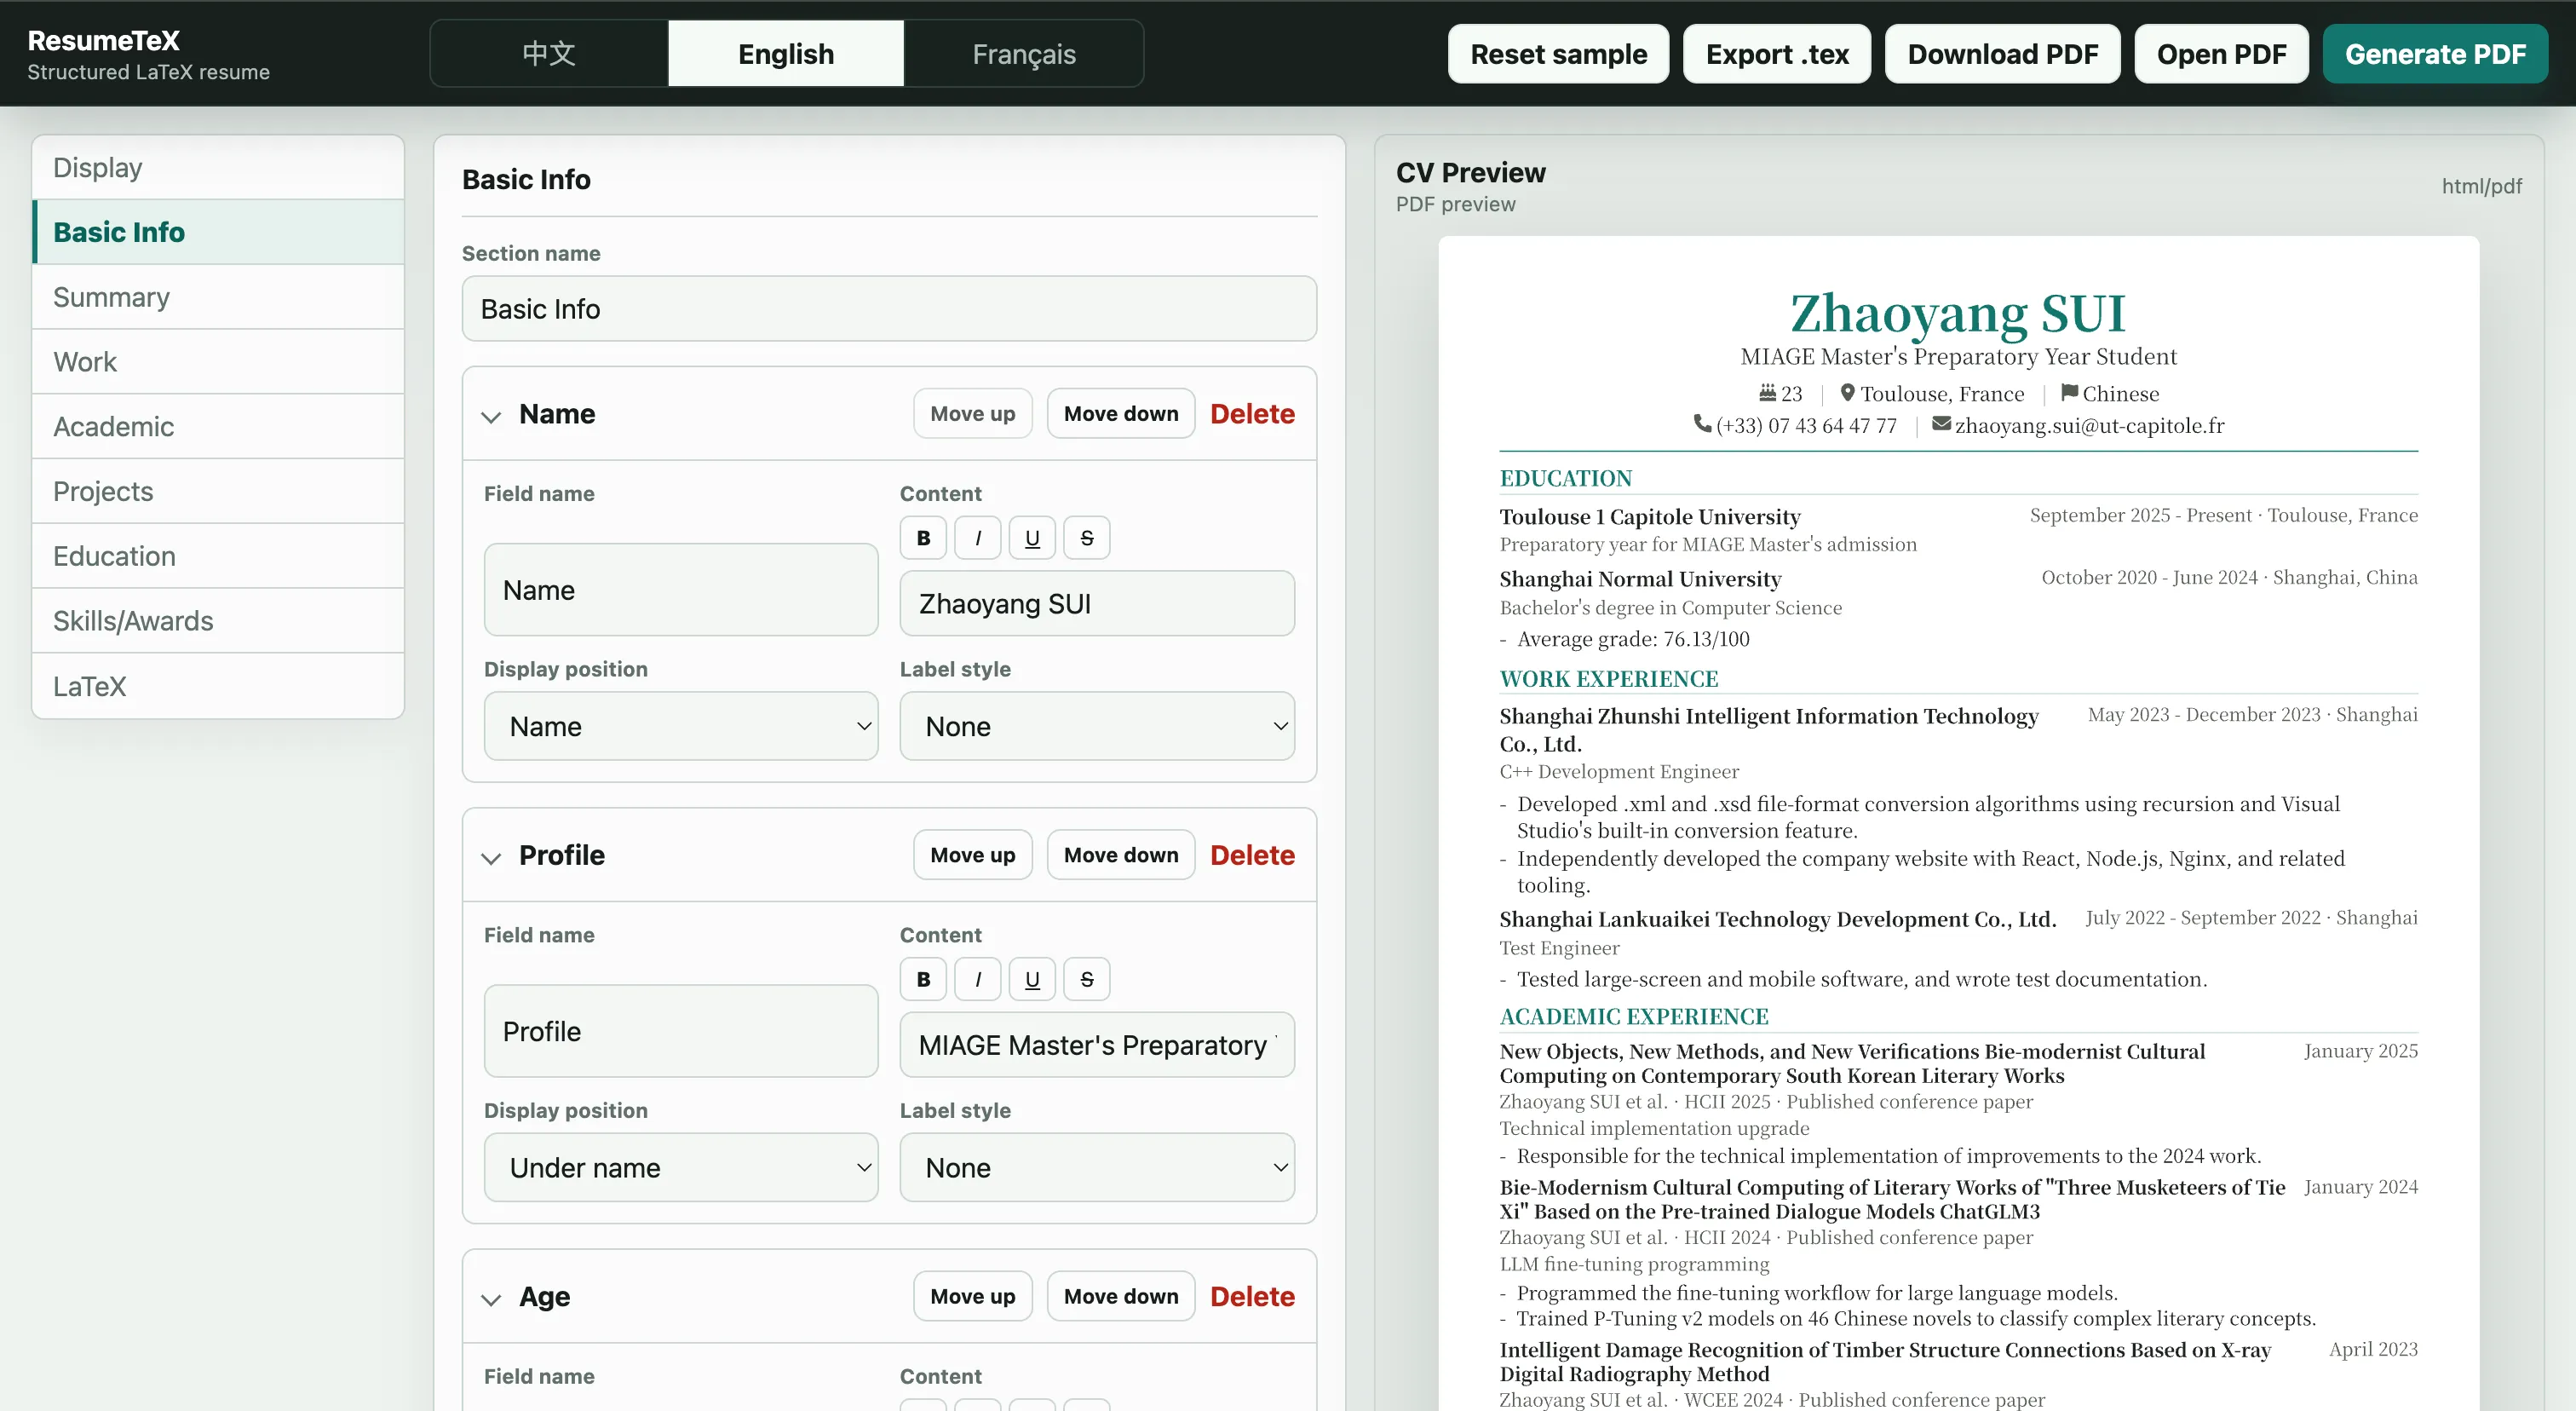This screenshot has height=1411, width=2576.
Task: Click the Open PDF button
Action: [2221, 54]
